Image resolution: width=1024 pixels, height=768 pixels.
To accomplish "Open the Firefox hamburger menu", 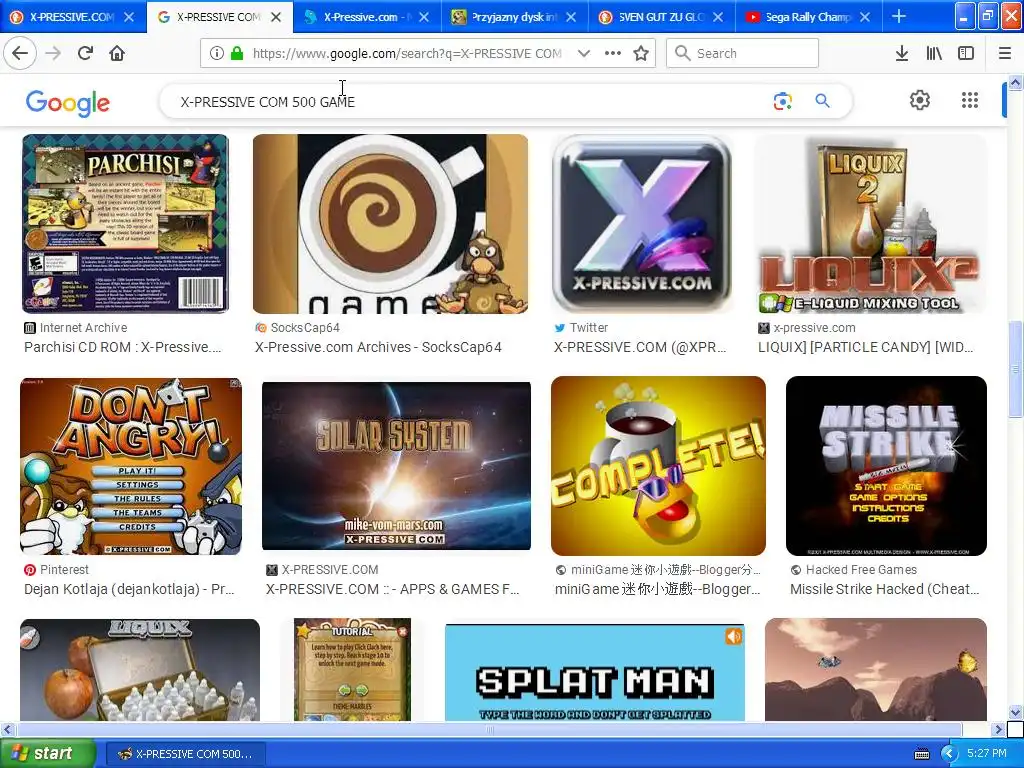I will pyautogui.click(x=1005, y=54).
